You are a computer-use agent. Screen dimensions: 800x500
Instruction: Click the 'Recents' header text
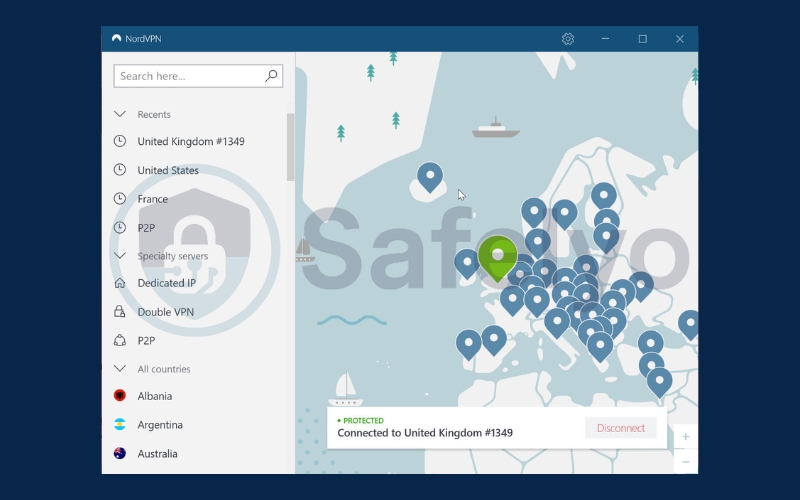tap(154, 114)
